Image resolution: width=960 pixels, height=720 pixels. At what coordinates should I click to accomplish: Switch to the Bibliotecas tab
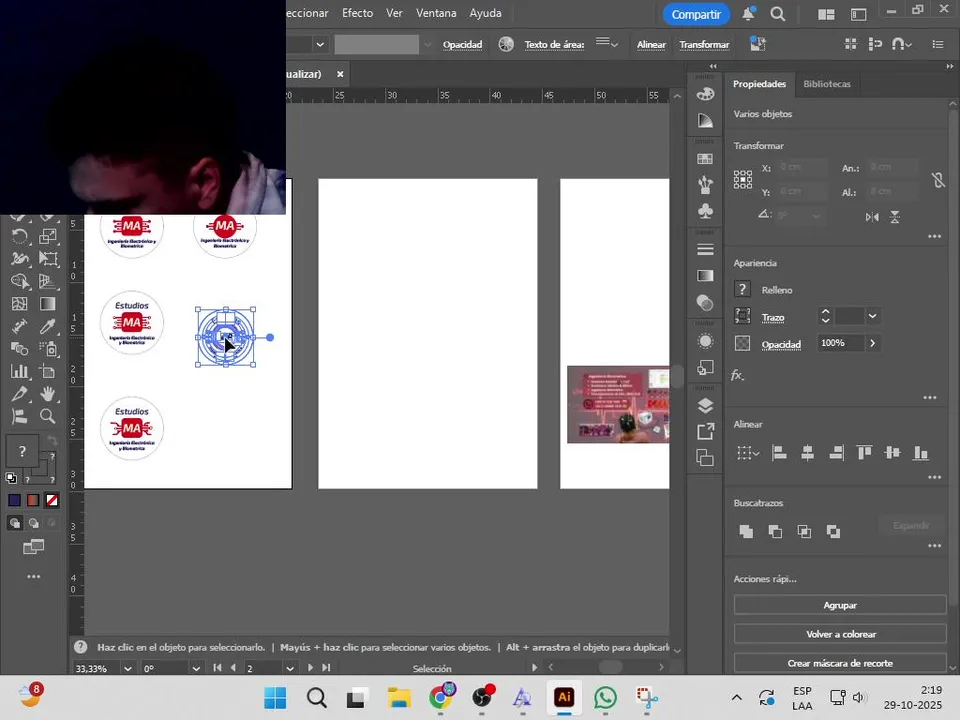point(827,84)
